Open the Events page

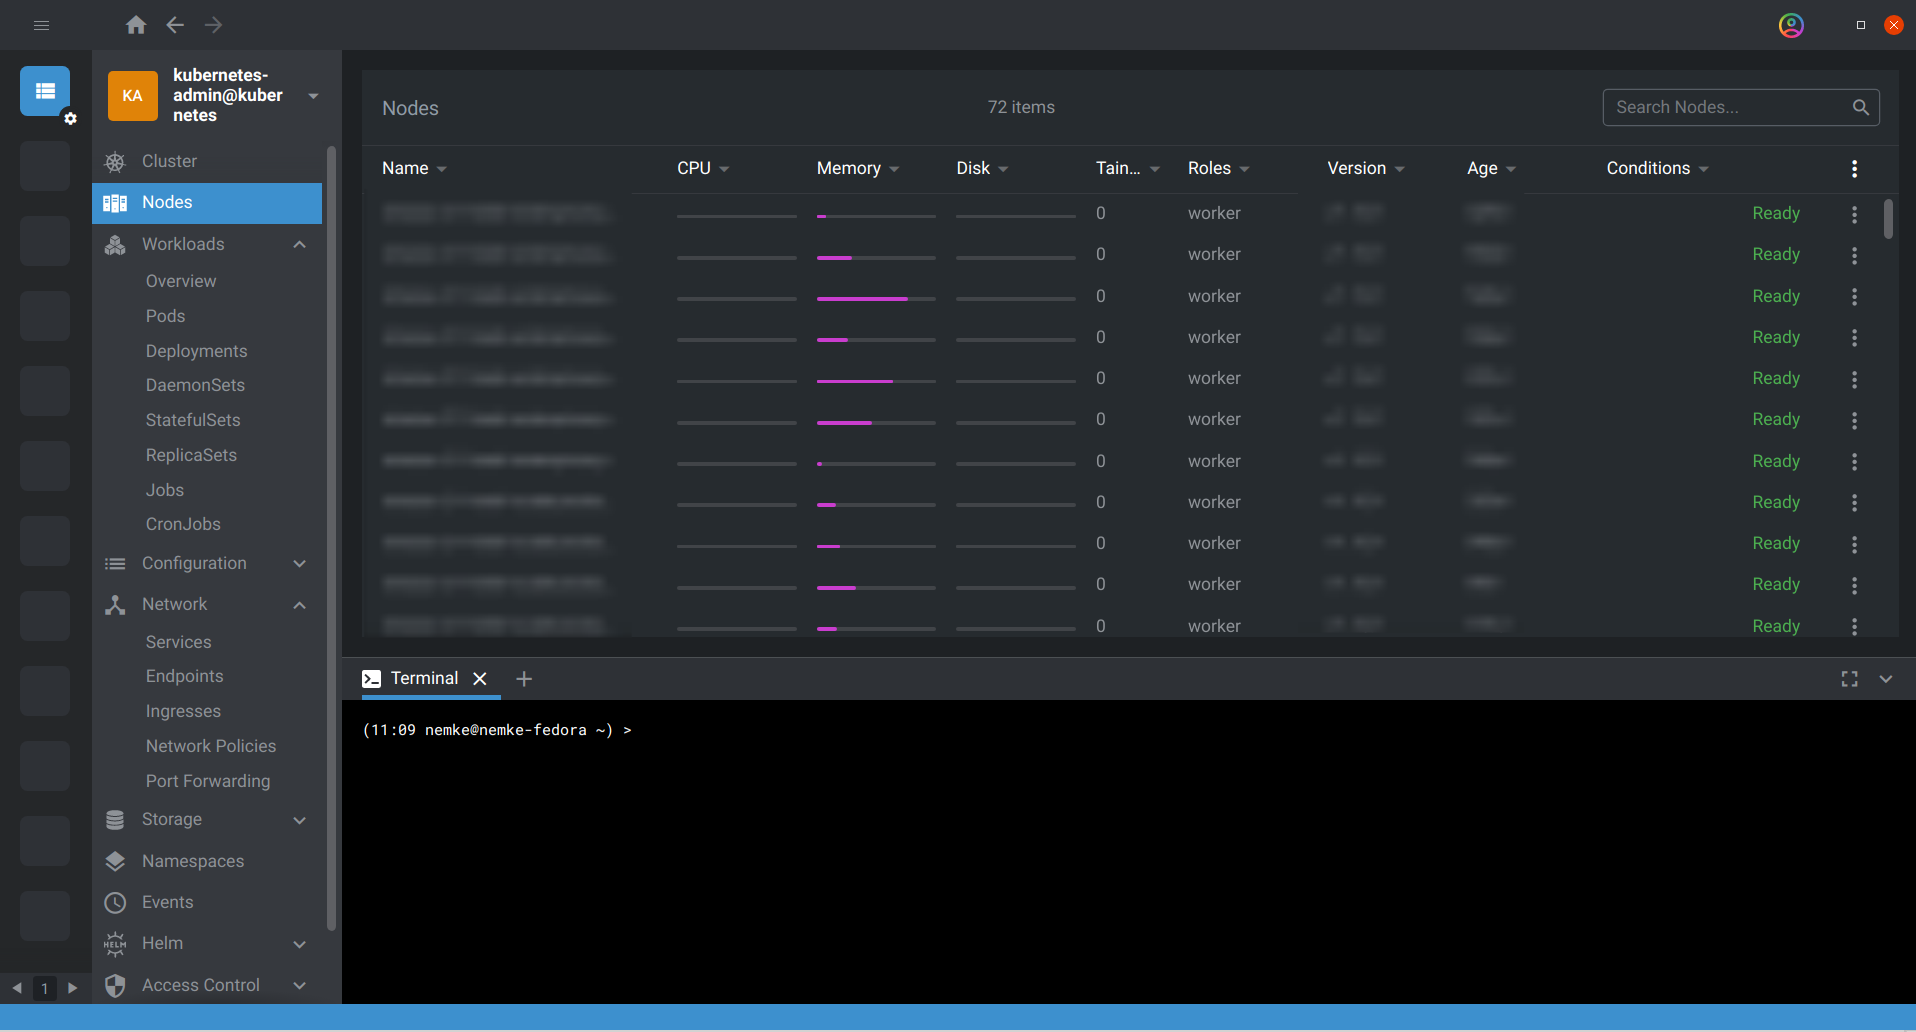[x=167, y=902]
